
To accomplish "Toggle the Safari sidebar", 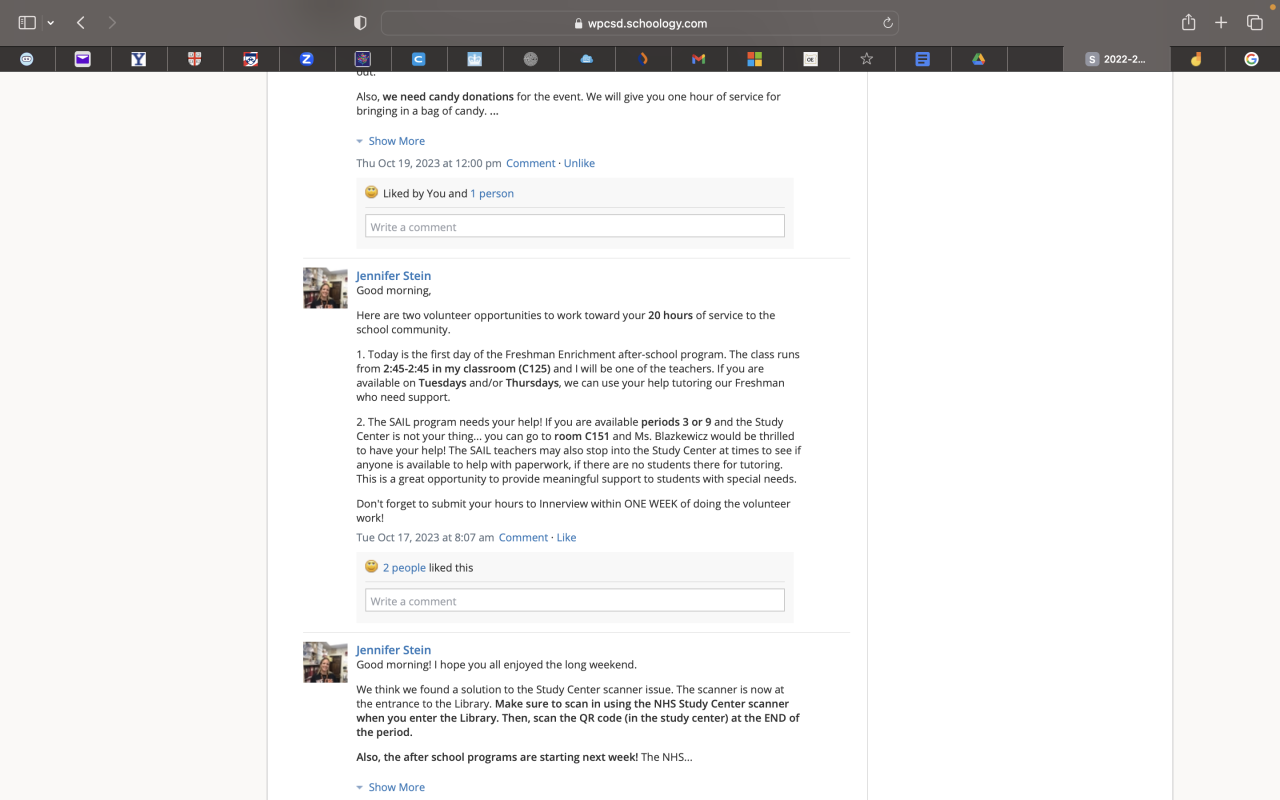I will (x=27, y=23).
